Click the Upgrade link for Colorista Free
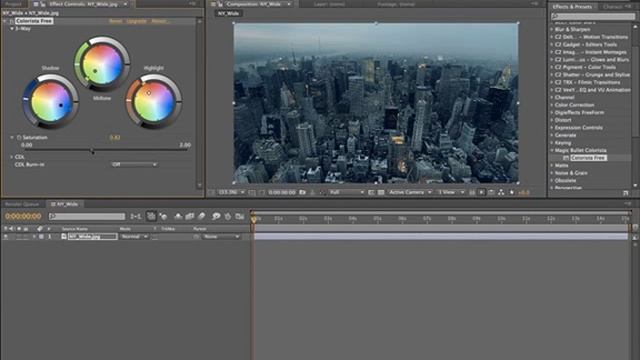This screenshot has height=360, width=640. click(136, 21)
